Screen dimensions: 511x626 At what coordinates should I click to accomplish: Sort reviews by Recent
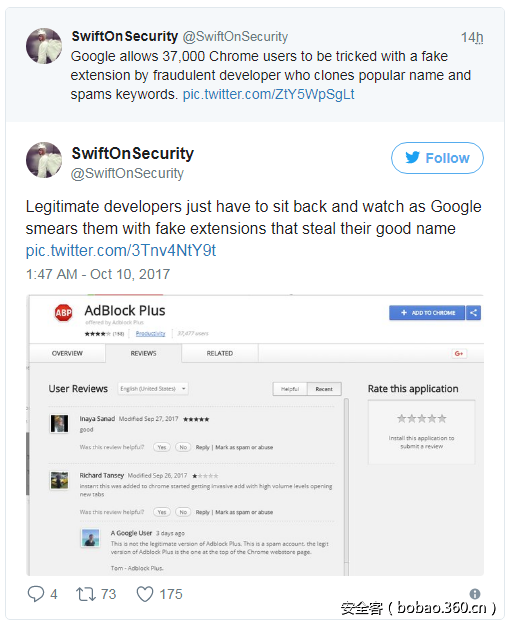[x=324, y=389]
